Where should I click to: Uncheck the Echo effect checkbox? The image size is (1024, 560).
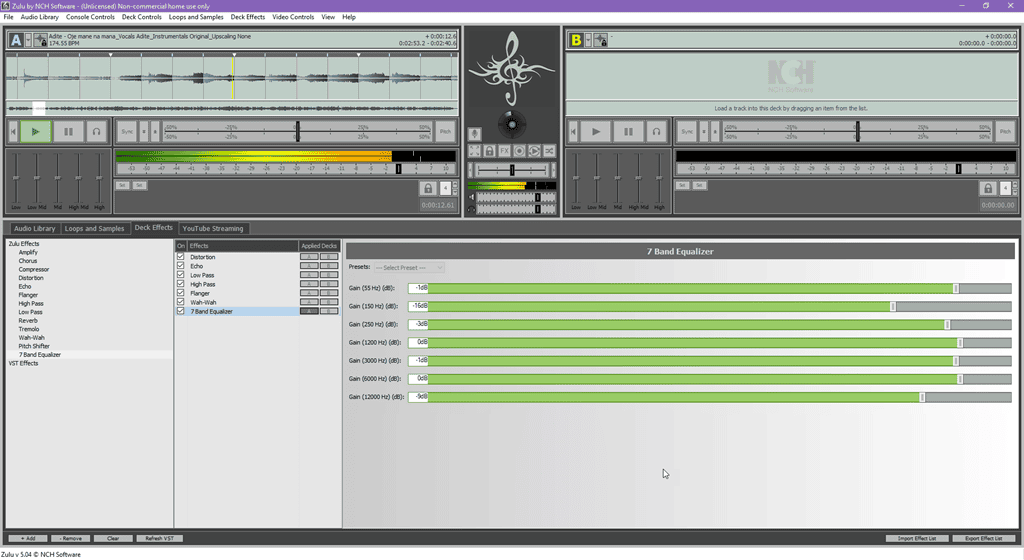click(x=181, y=266)
